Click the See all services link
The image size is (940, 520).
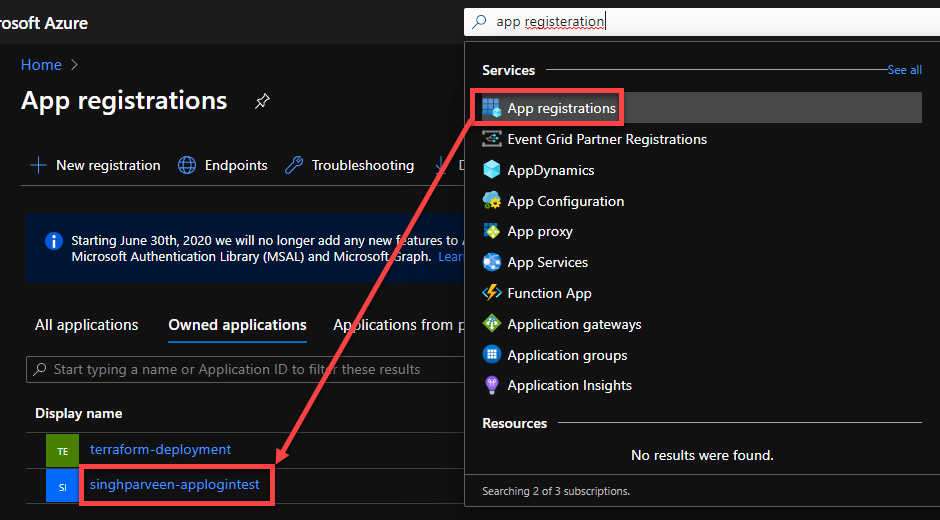pyautogui.click(x=904, y=70)
